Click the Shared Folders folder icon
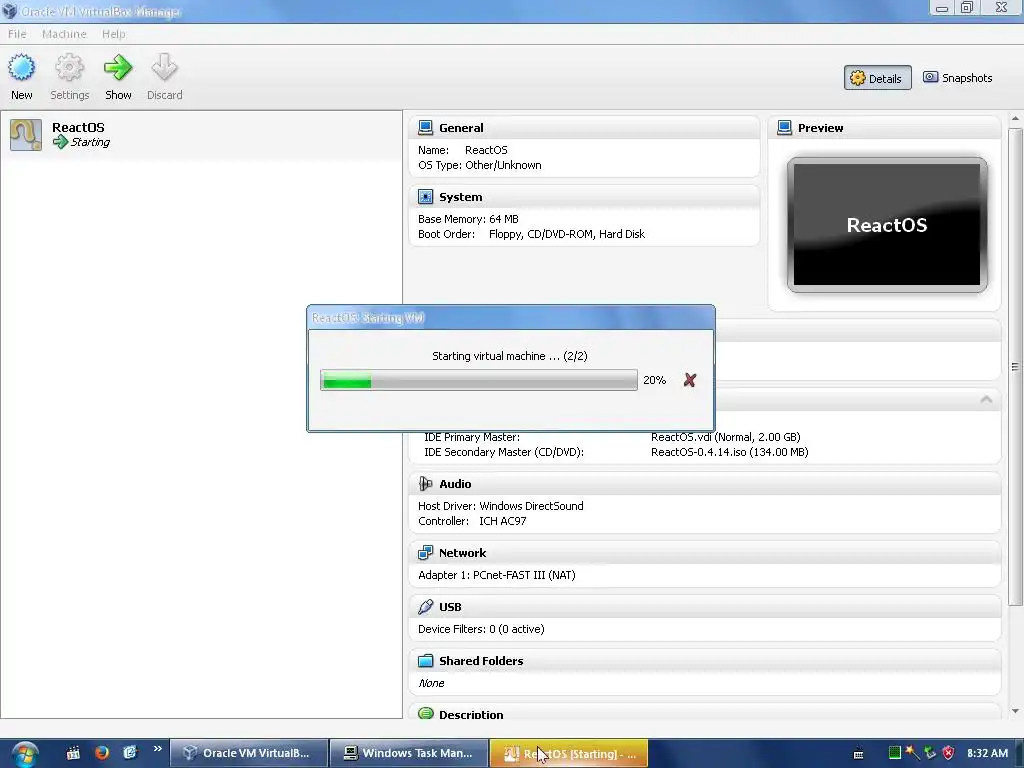Image resolution: width=1024 pixels, height=768 pixels. (425, 660)
